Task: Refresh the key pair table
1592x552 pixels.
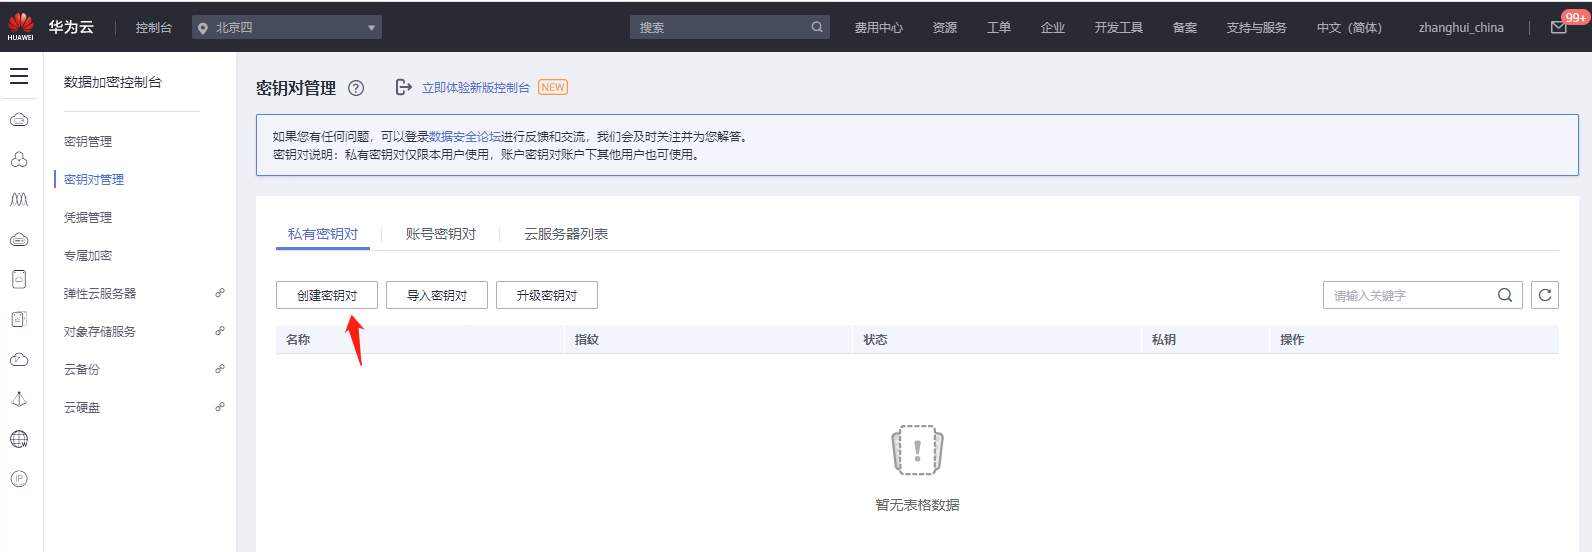Action: coord(1544,295)
